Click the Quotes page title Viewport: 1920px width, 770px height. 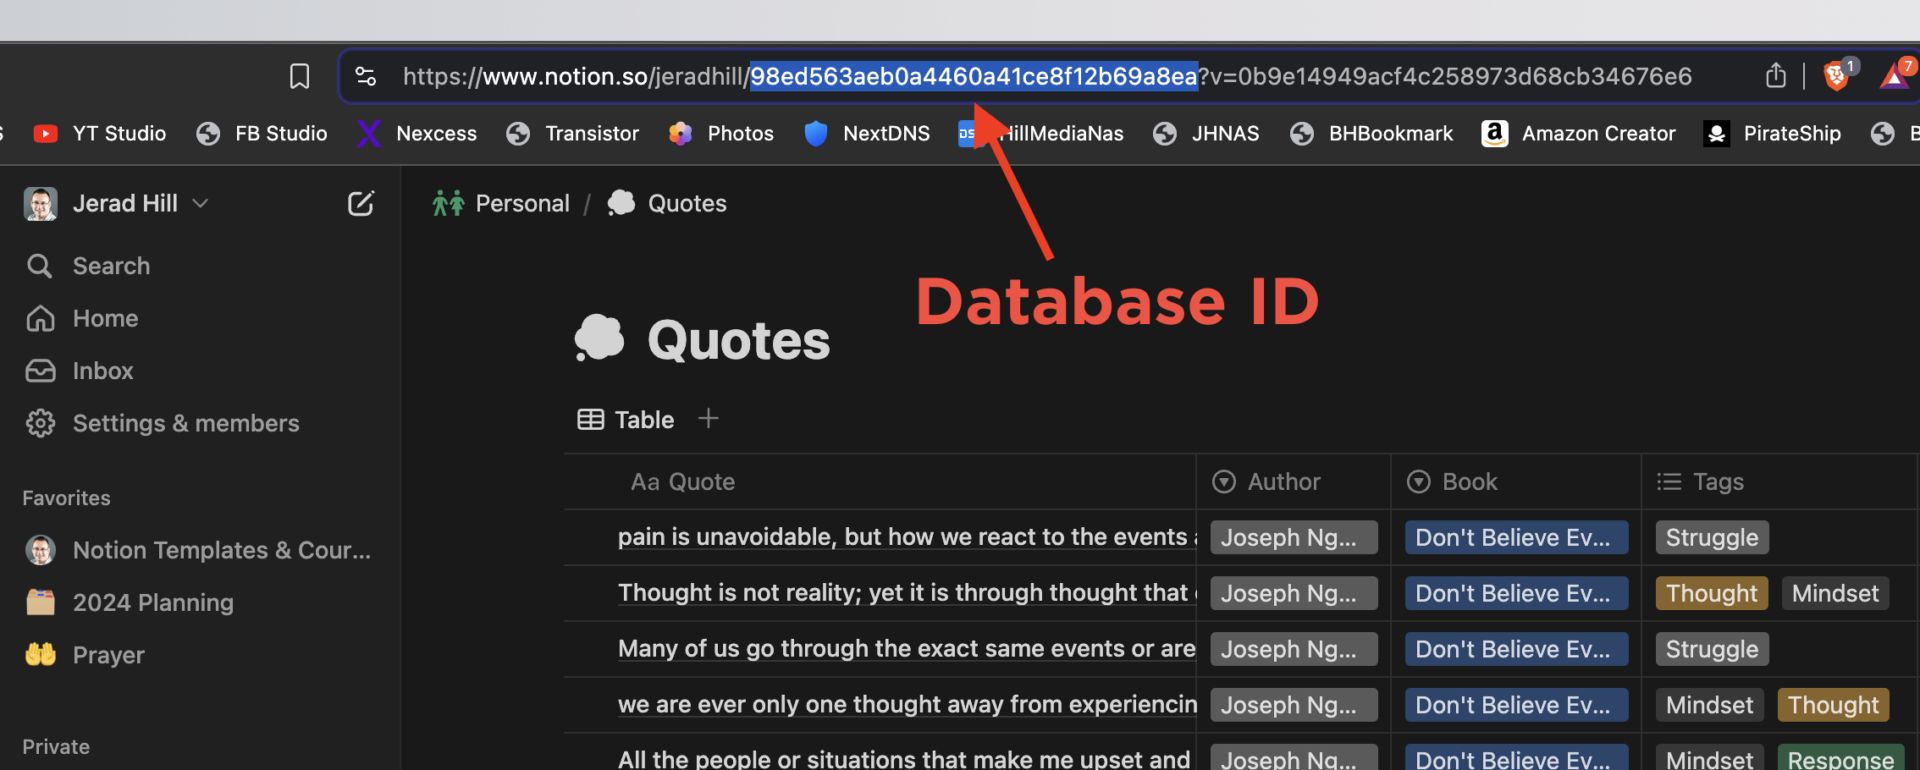[738, 341]
